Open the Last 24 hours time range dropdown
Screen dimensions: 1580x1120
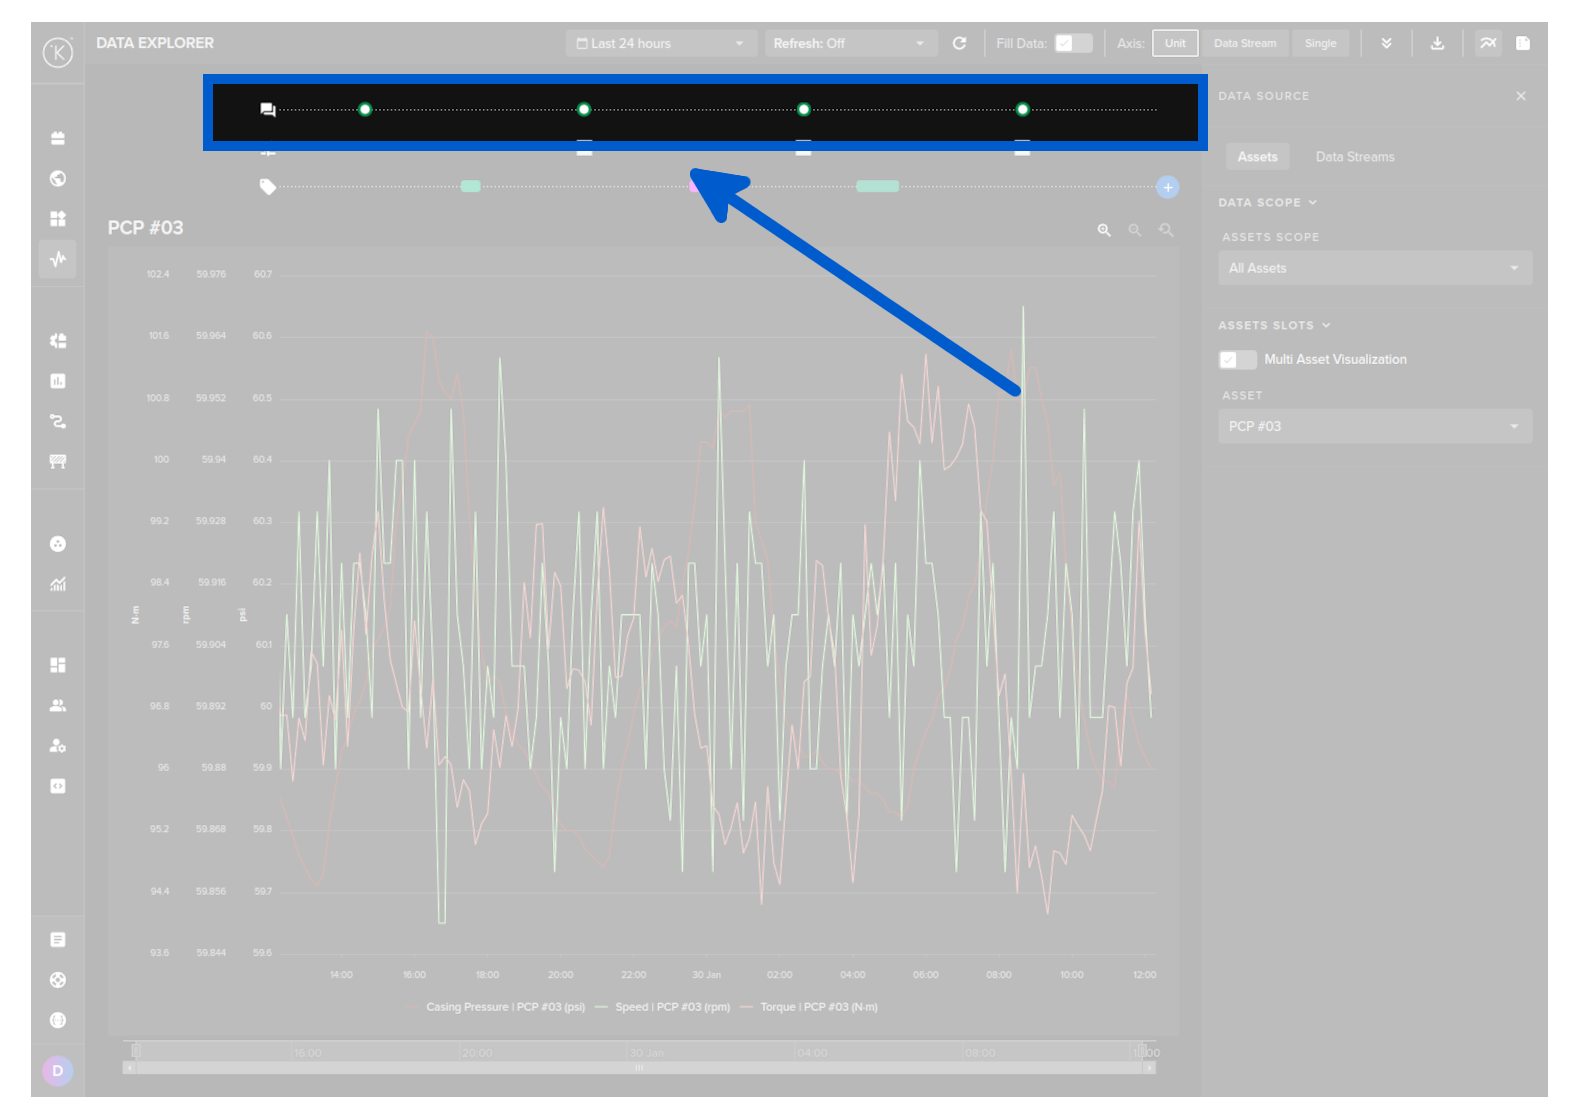coord(660,43)
